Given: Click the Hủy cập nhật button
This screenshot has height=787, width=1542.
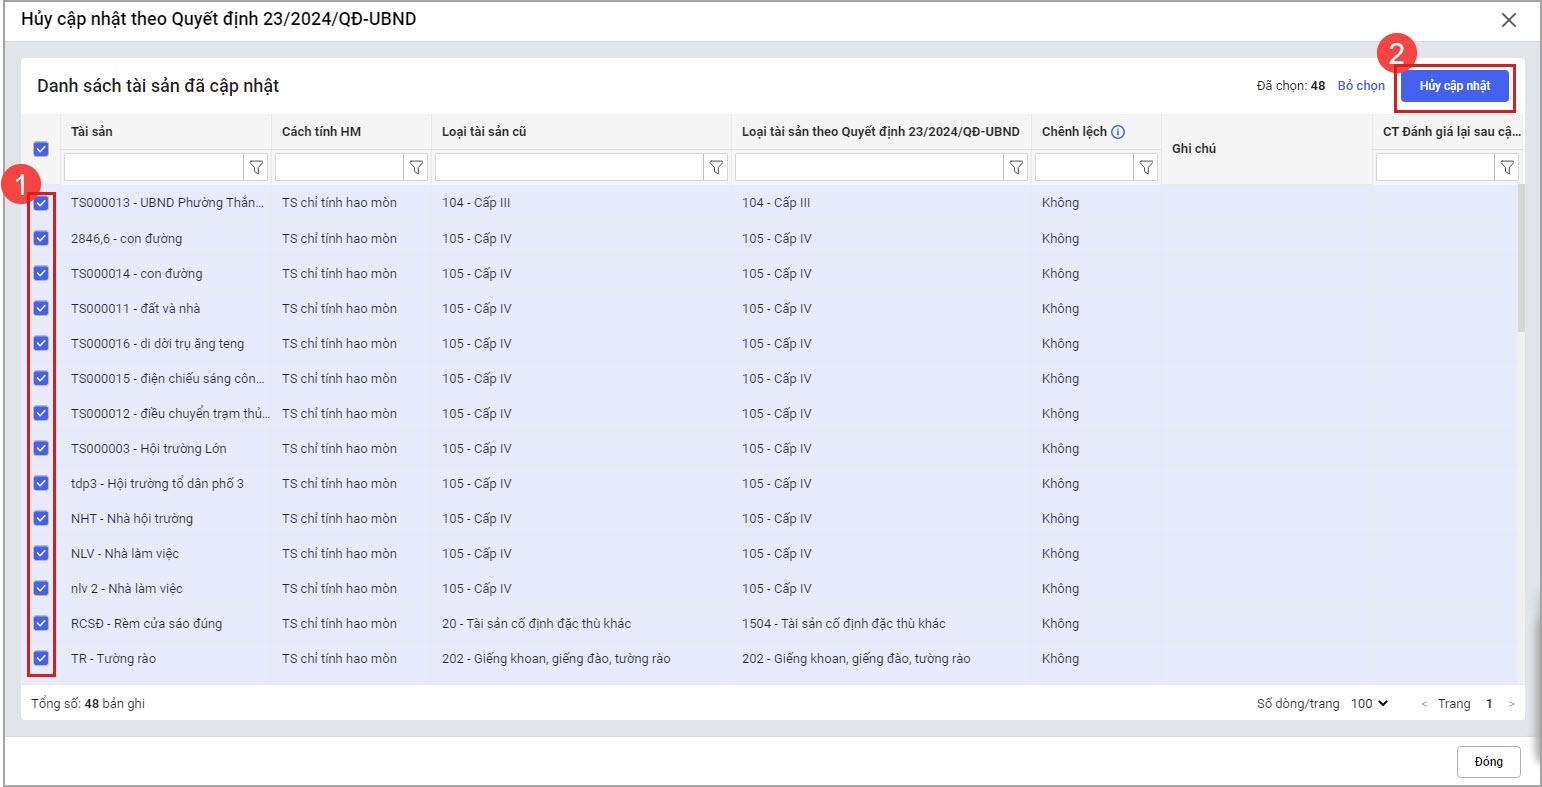Looking at the screenshot, I should pos(1454,86).
